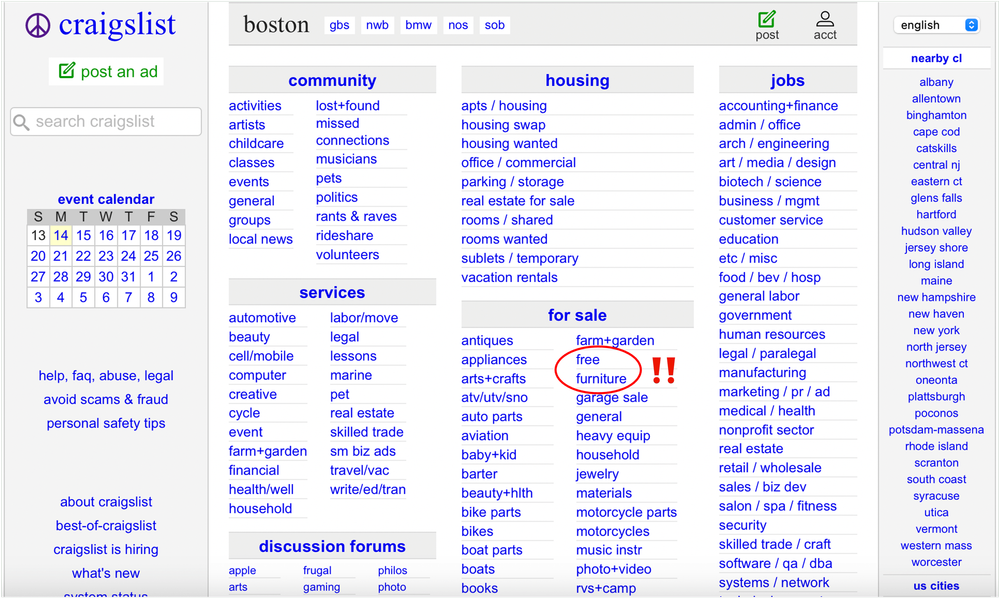Open the free listings link

tap(587, 360)
